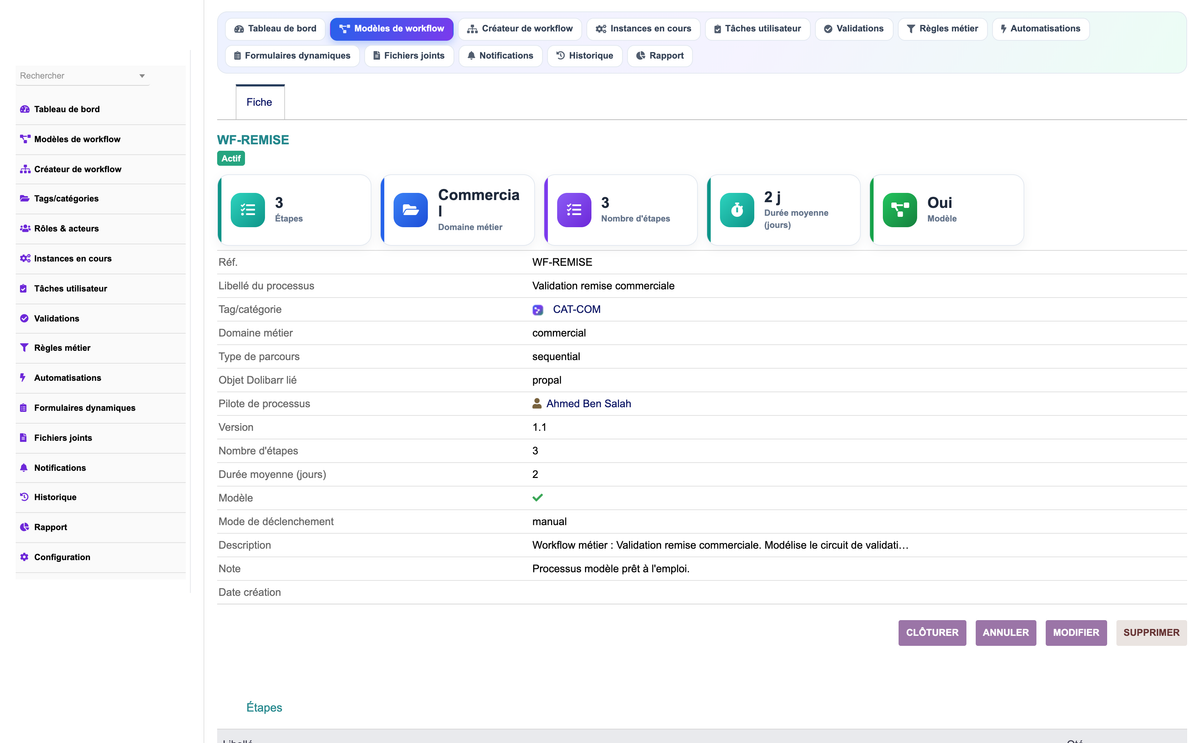Click the MODIFIER button
The height and width of the screenshot is (743, 1200).
(x=1076, y=633)
